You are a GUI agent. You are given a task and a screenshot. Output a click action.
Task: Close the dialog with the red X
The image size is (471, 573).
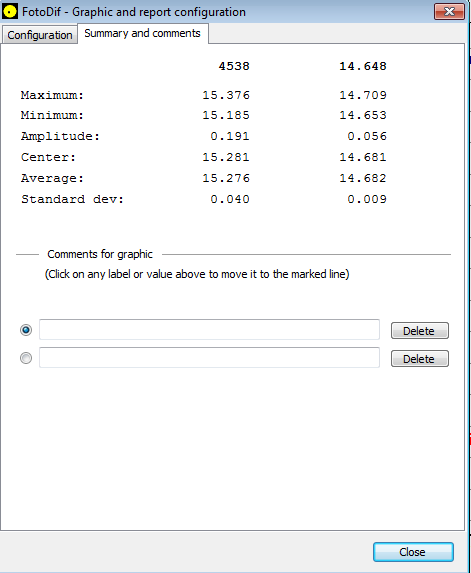click(449, 12)
